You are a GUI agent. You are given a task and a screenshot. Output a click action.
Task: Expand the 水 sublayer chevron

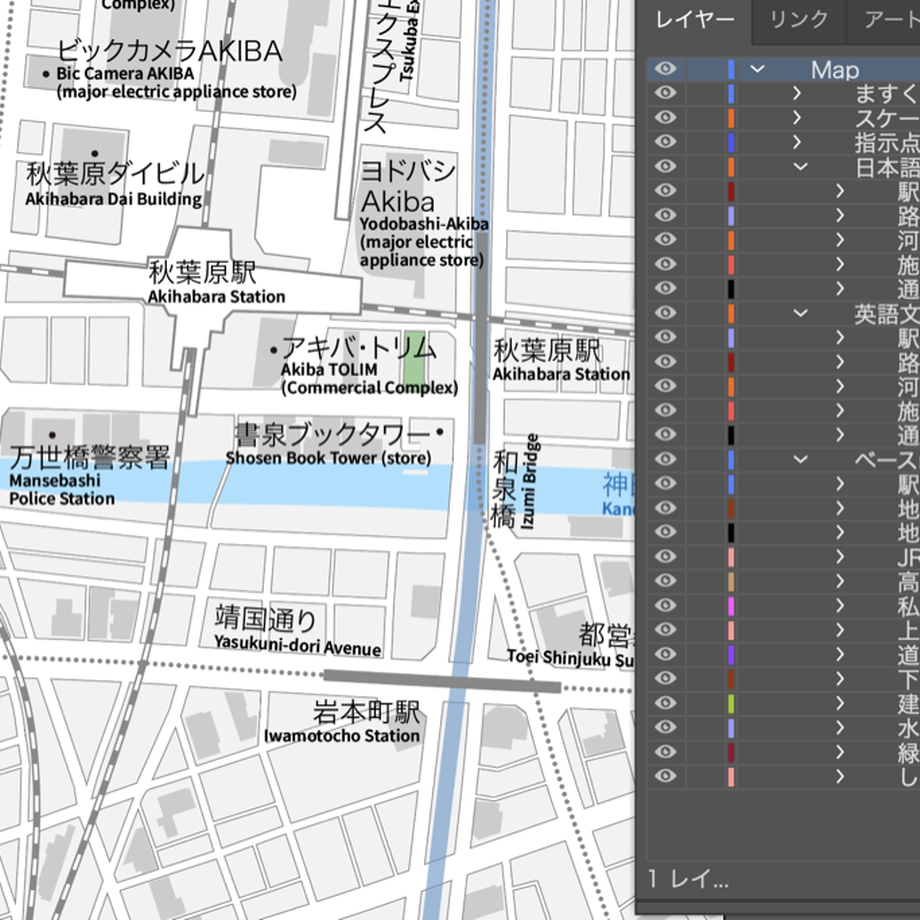pos(840,728)
